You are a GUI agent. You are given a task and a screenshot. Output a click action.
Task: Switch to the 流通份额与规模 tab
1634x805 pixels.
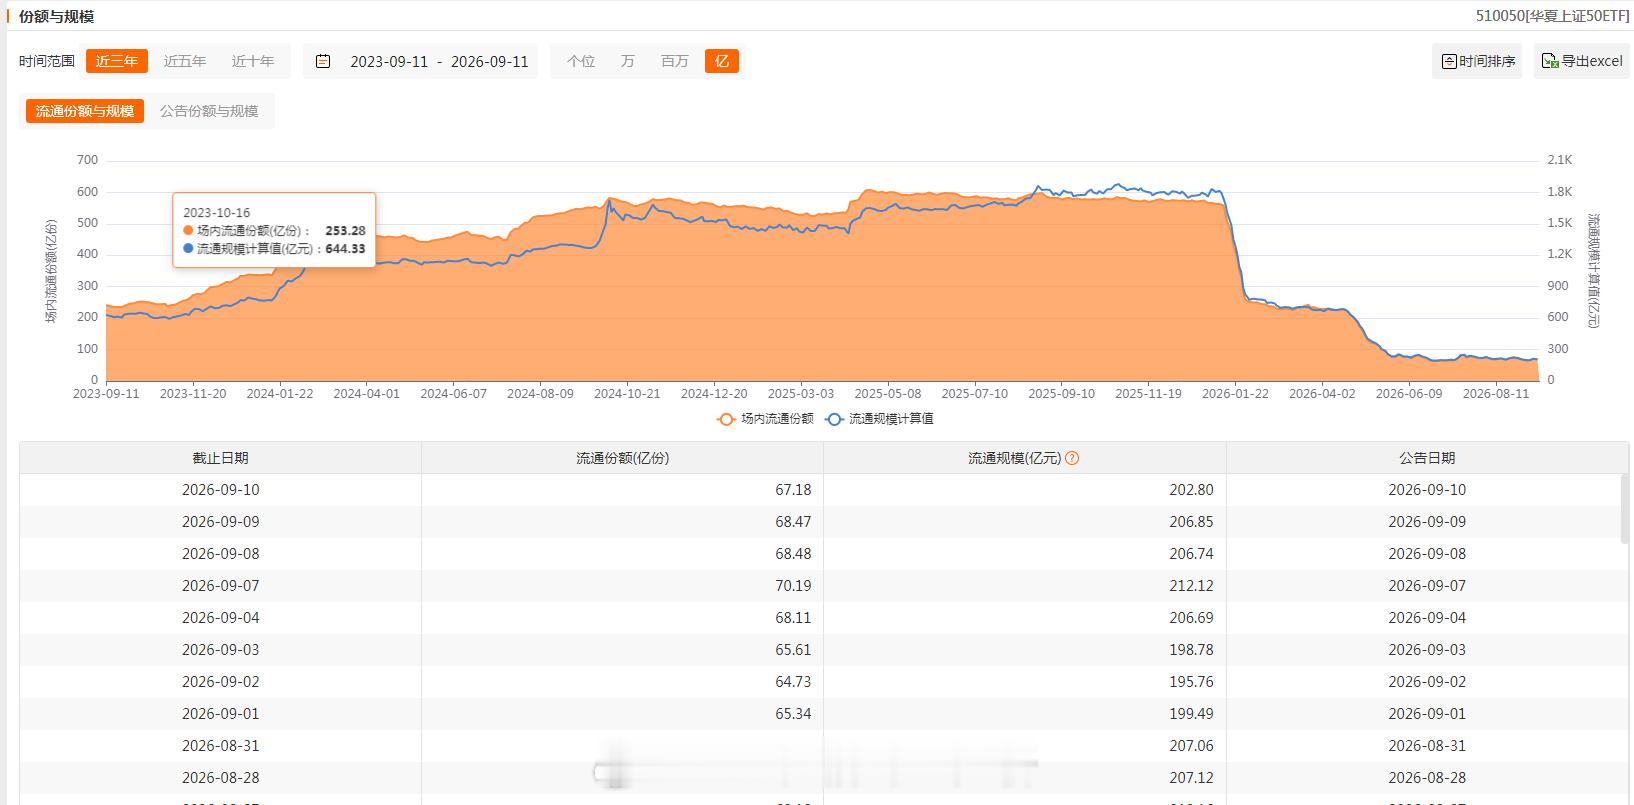[x=85, y=111]
